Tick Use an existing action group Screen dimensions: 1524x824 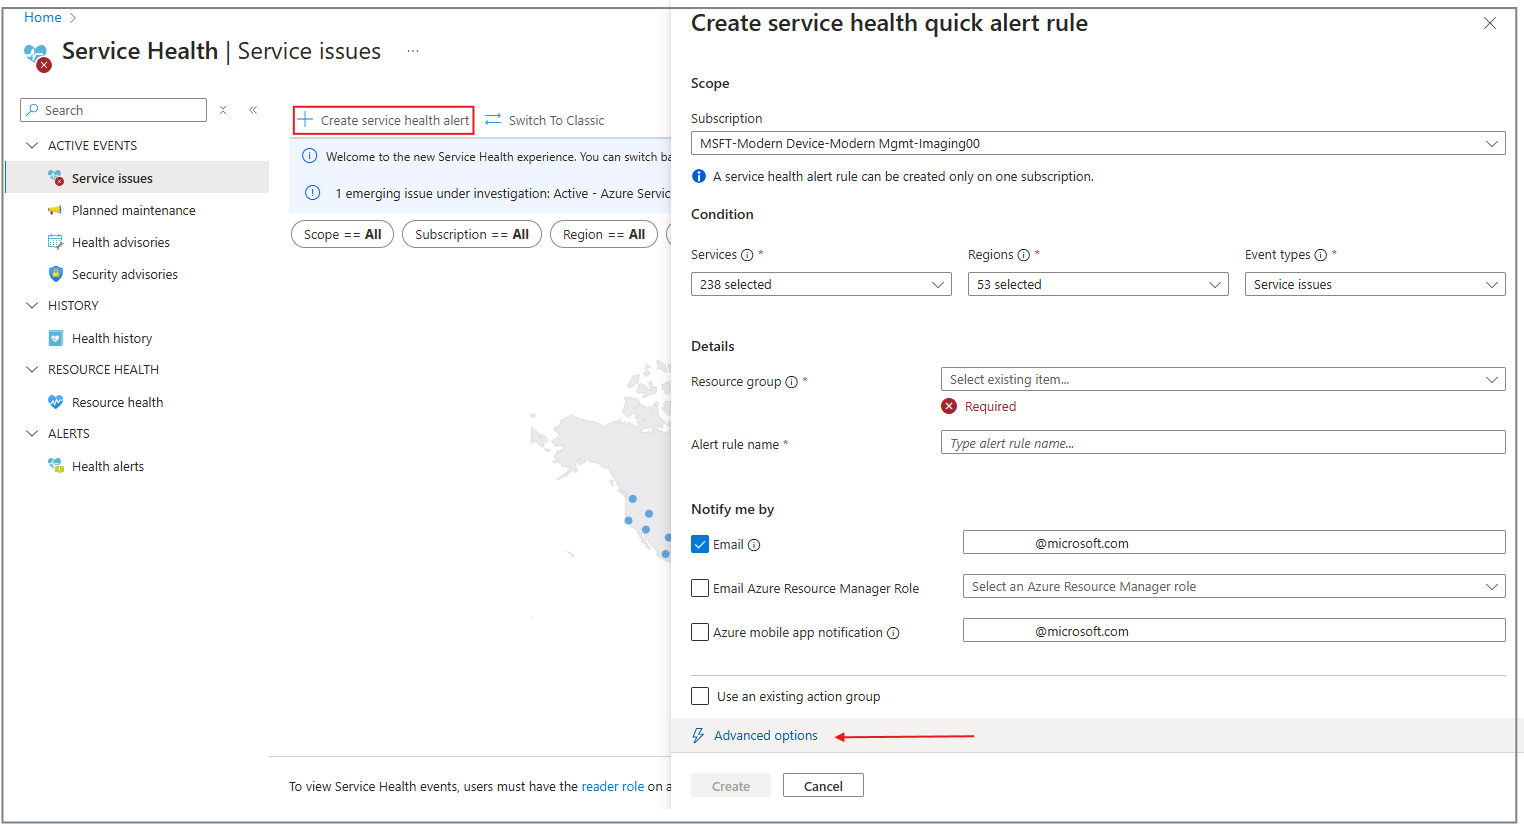pyautogui.click(x=700, y=696)
